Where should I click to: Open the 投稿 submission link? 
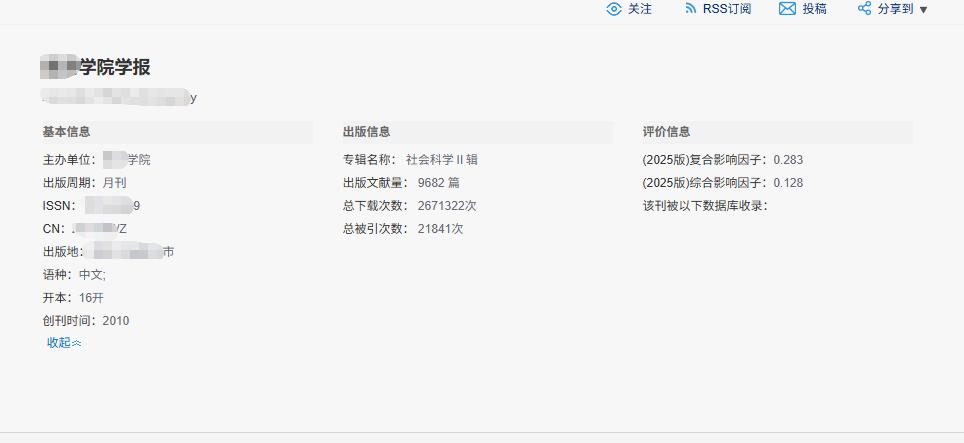[815, 9]
